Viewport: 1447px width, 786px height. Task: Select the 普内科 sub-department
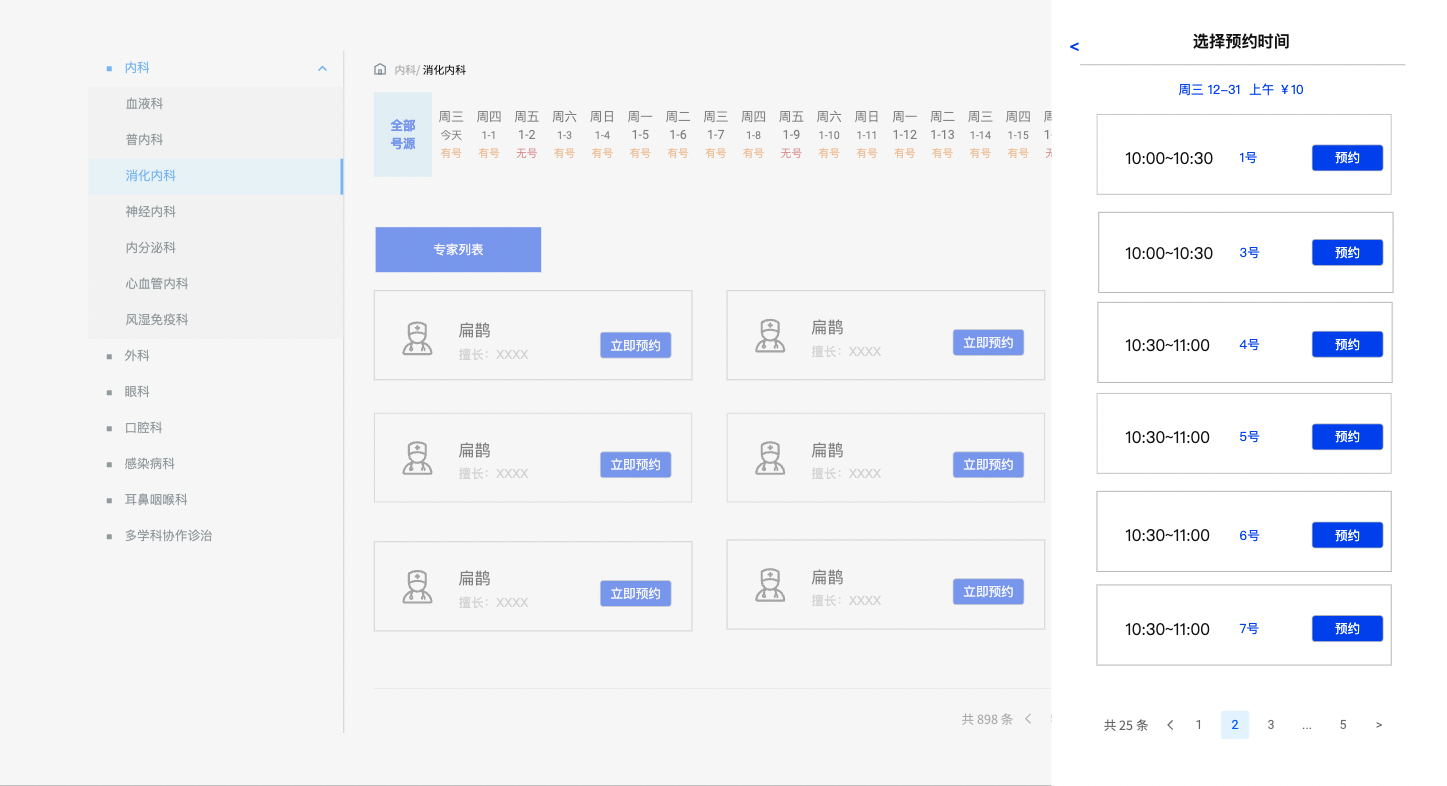click(x=215, y=140)
